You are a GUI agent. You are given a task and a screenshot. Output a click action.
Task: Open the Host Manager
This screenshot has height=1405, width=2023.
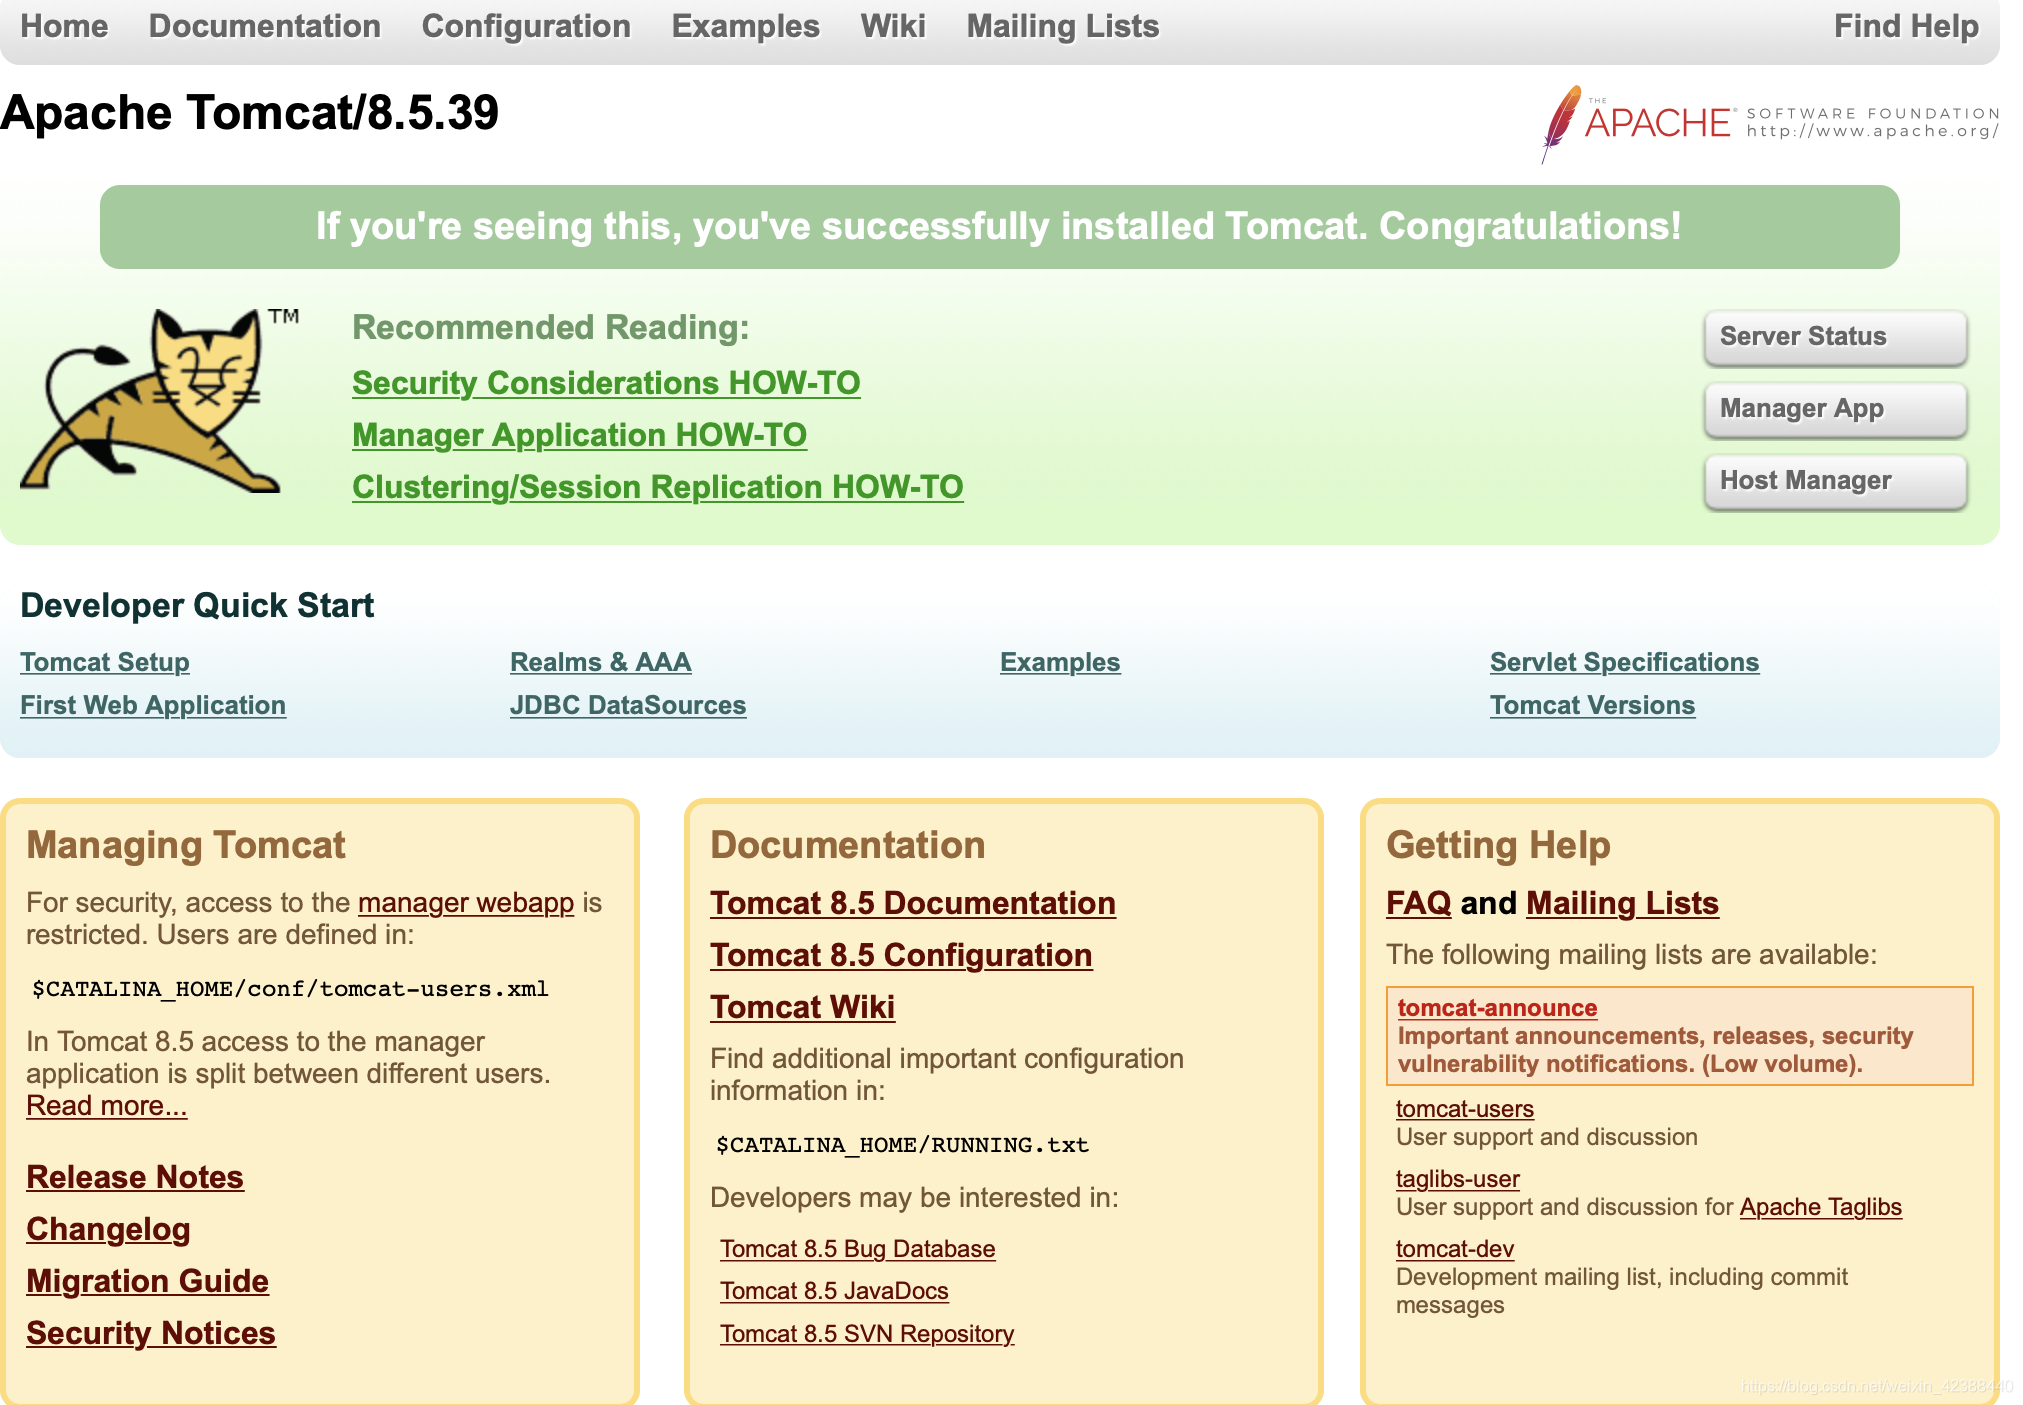pyautogui.click(x=1835, y=481)
